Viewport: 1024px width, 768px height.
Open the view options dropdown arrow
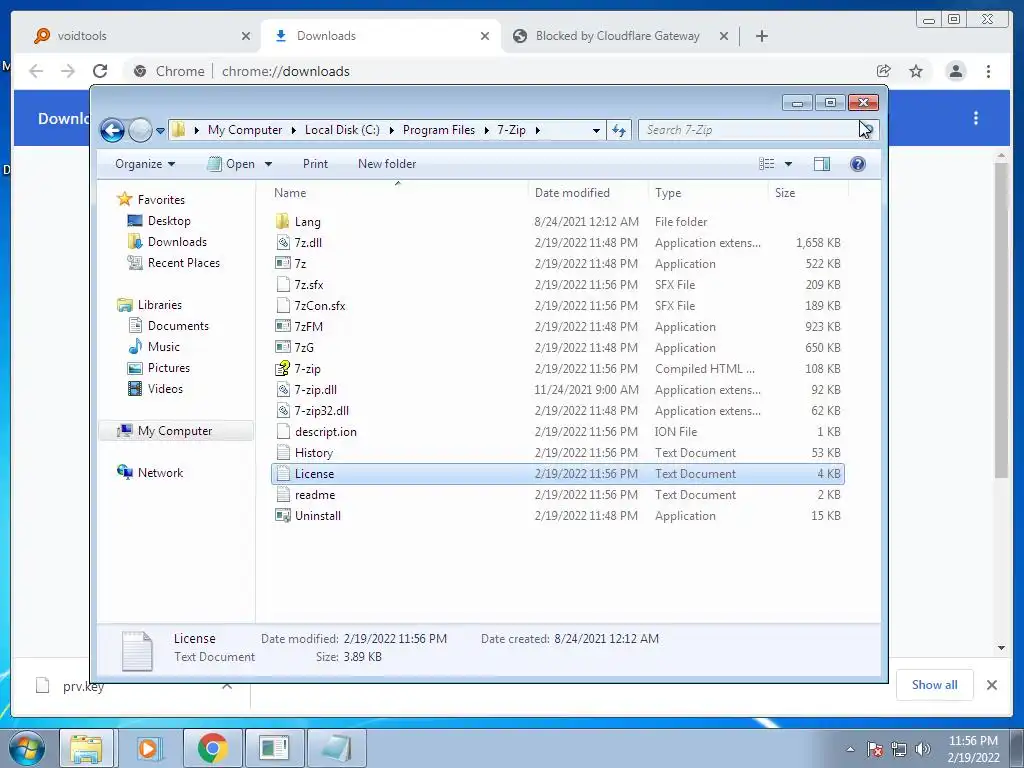tap(788, 164)
